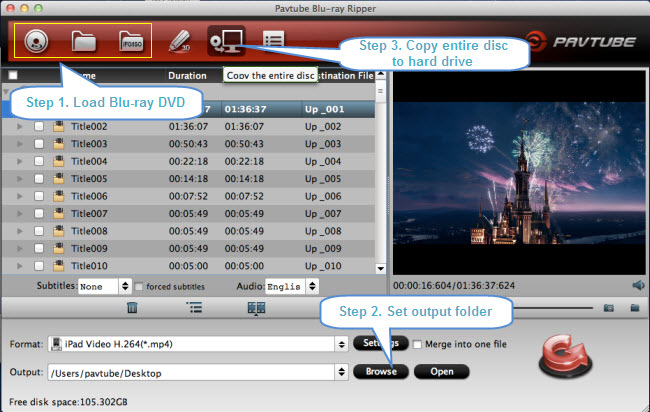Viewport: 650px width, 412px height.
Task: Open the task list icon in the toolbar
Action: pos(274,41)
